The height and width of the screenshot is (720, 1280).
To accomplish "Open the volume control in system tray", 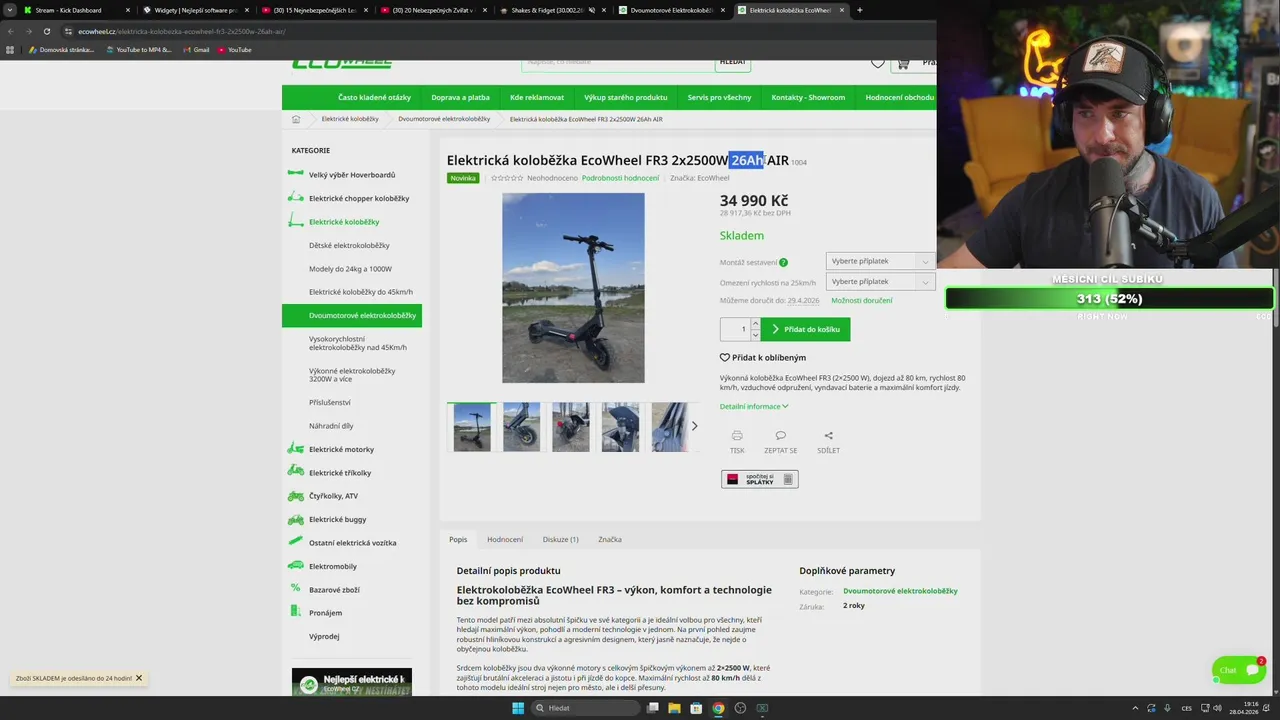I will pyautogui.click(x=1217, y=708).
